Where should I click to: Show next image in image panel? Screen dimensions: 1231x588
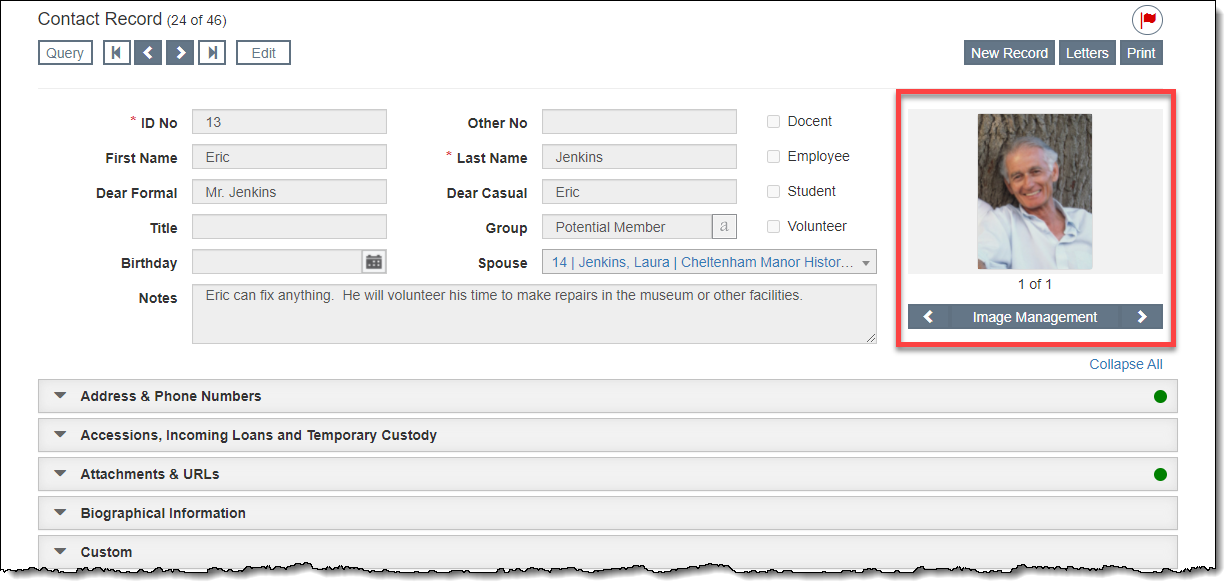coord(1142,317)
